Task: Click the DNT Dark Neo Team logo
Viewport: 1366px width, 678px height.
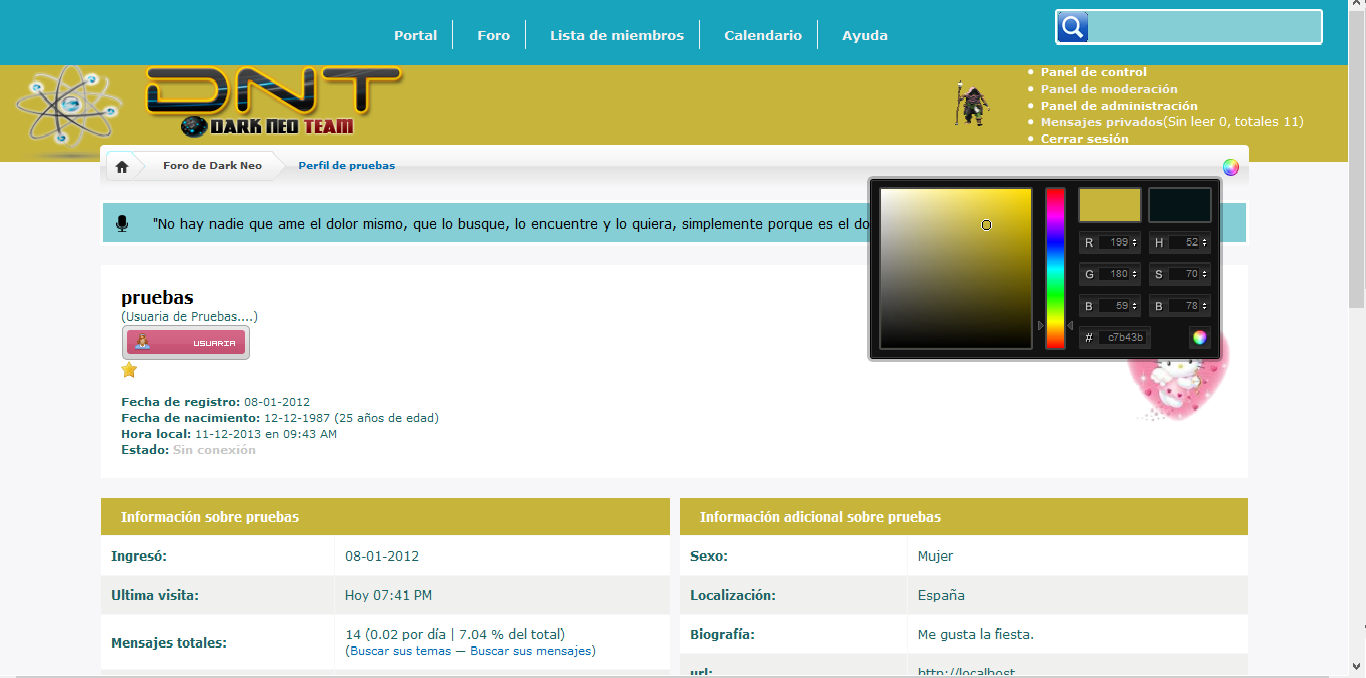Action: pyautogui.click(x=272, y=102)
